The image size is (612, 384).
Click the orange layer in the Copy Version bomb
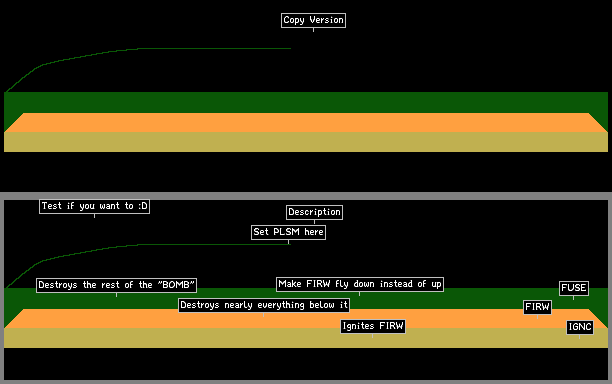tap(306, 123)
